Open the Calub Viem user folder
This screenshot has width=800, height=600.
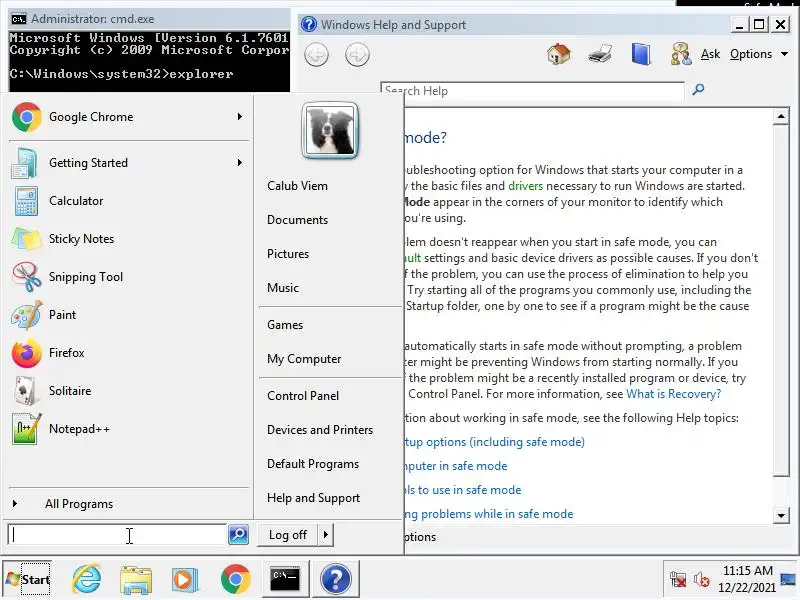click(297, 186)
